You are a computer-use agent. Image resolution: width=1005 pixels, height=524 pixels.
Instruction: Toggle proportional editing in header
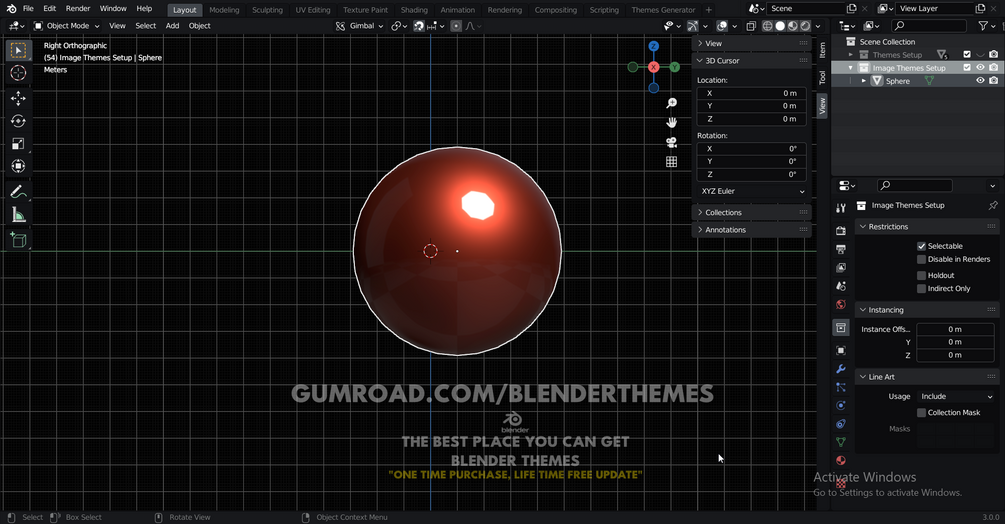(x=456, y=26)
